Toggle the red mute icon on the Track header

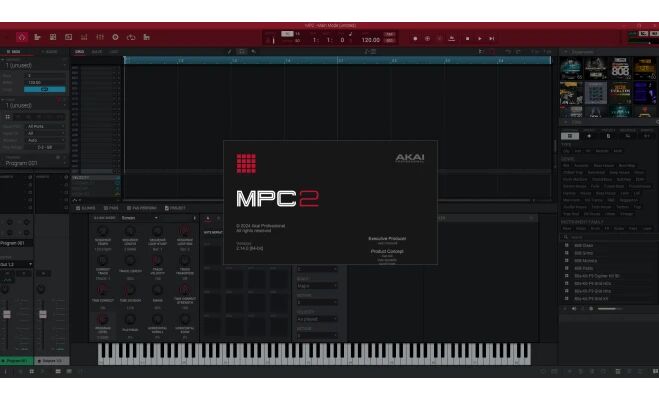(59, 100)
